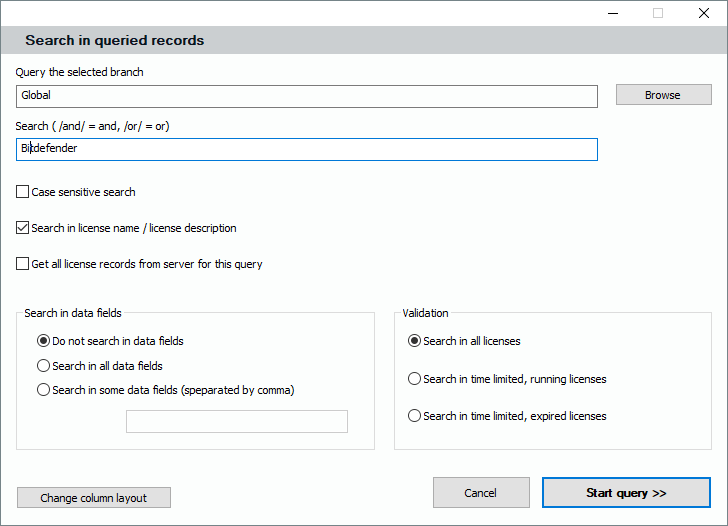Enable the Case sensitive search checkbox
Image resolution: width=728 pixels, height=526 pixels.
[x=23, y=192]
